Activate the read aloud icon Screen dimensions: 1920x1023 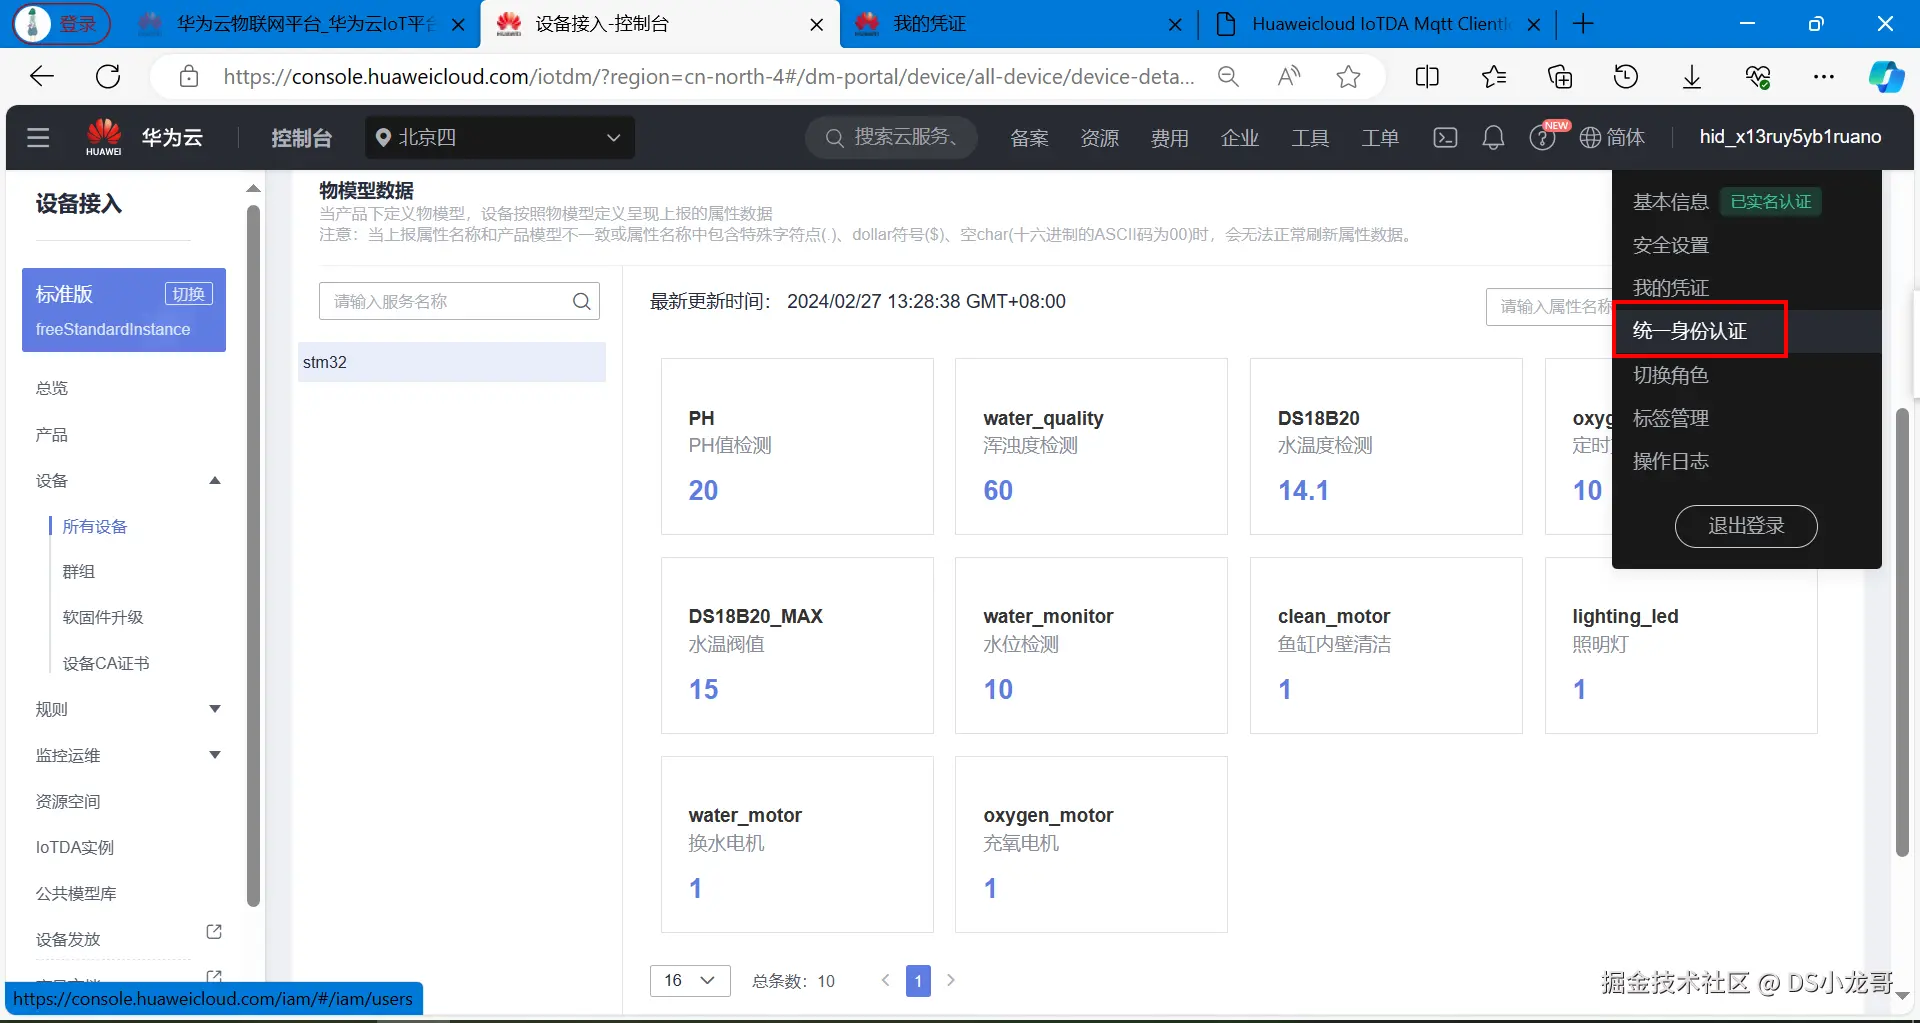pos(1289,76)
